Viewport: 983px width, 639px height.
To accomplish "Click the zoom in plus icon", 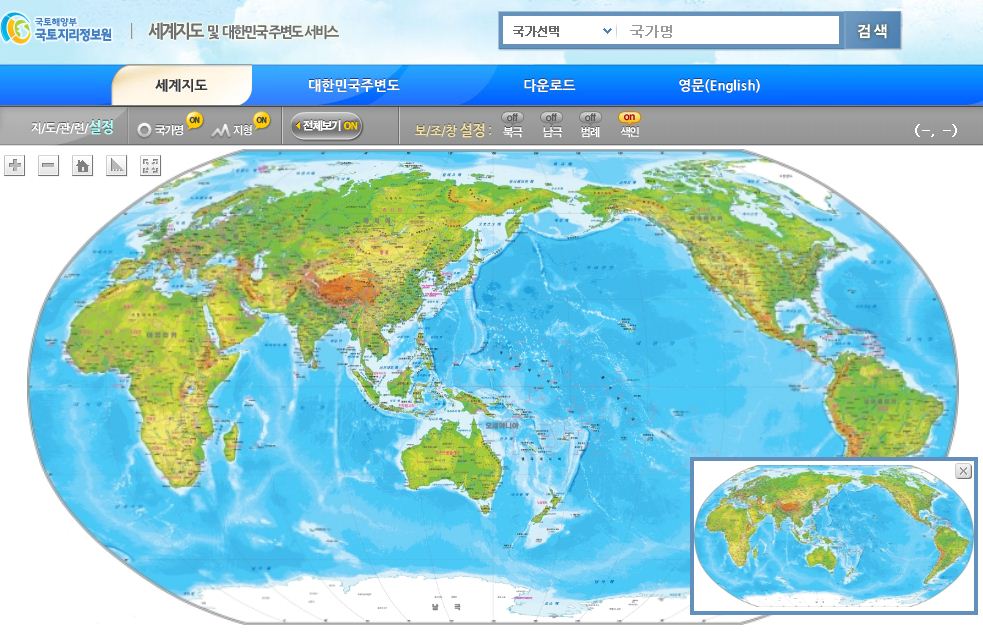I will click(x=15, y=166).
